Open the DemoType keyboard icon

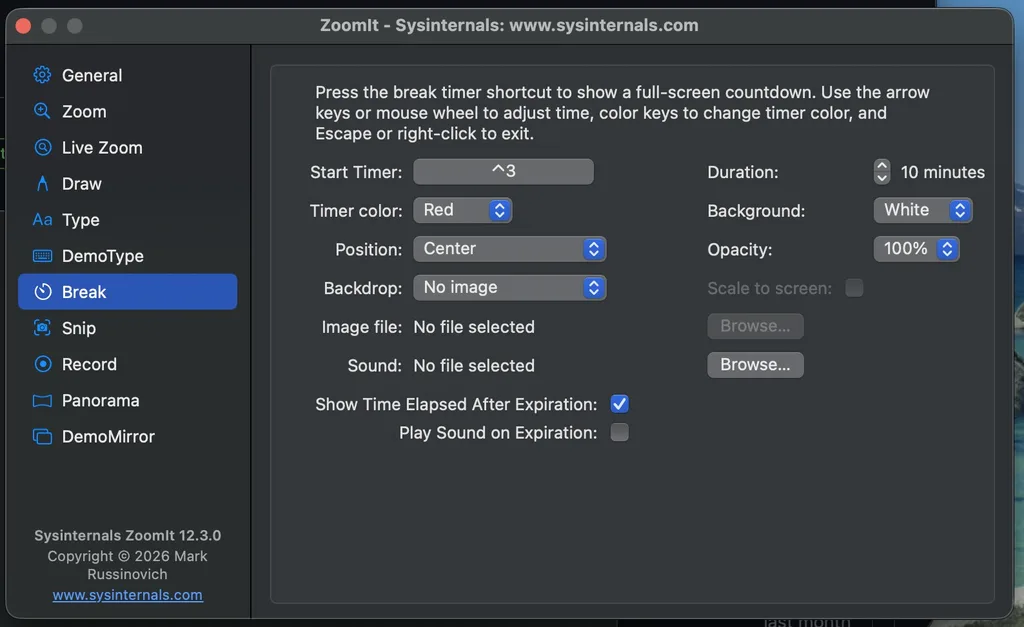pyautogui.click(x=42, y=256)
